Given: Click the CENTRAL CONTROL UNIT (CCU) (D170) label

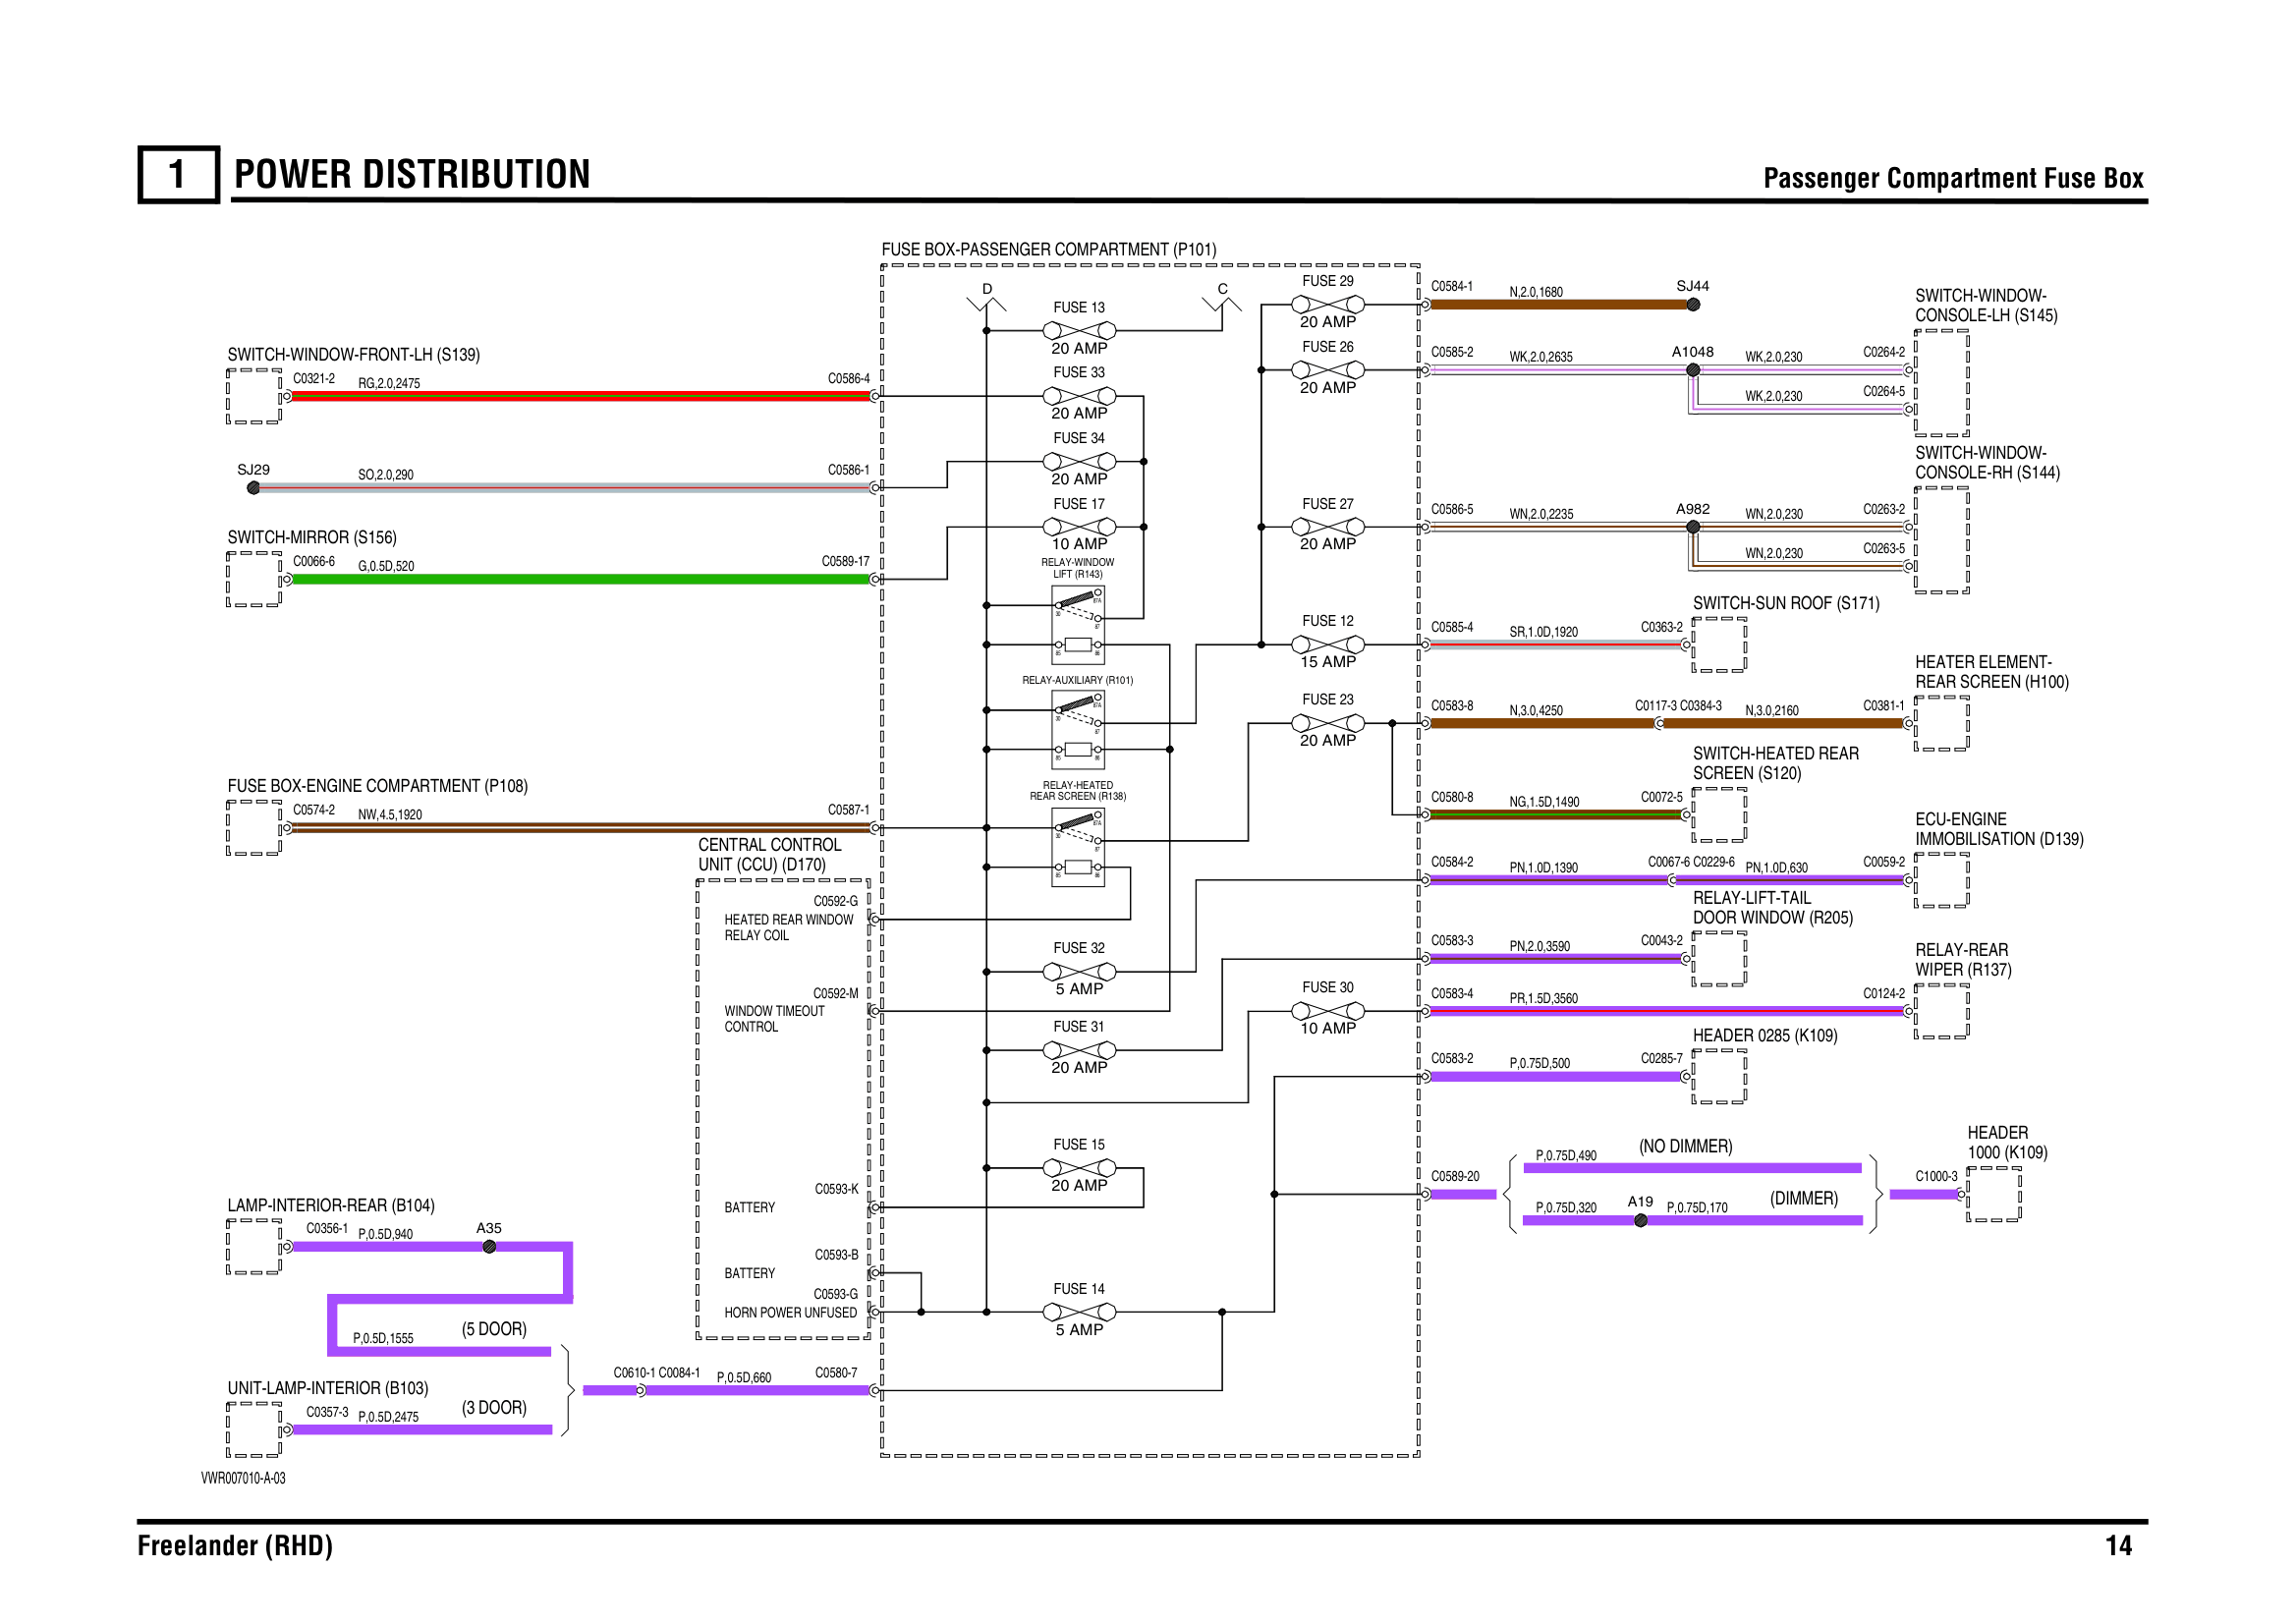Looking at the screenshot, I should click(769, 855).
